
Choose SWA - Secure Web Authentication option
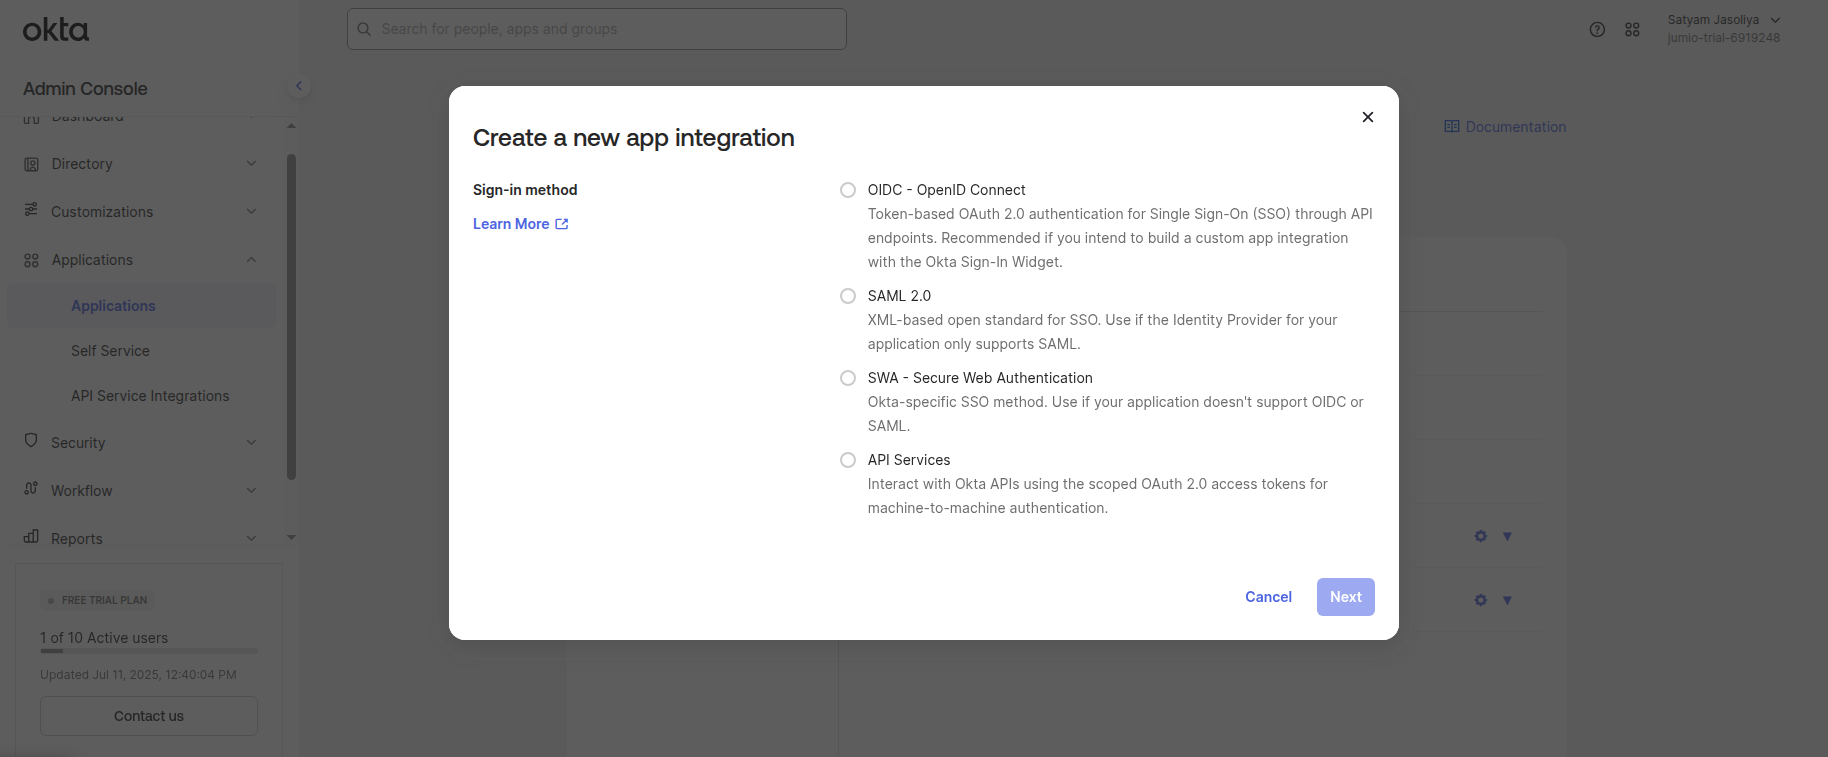click(848, 378)
